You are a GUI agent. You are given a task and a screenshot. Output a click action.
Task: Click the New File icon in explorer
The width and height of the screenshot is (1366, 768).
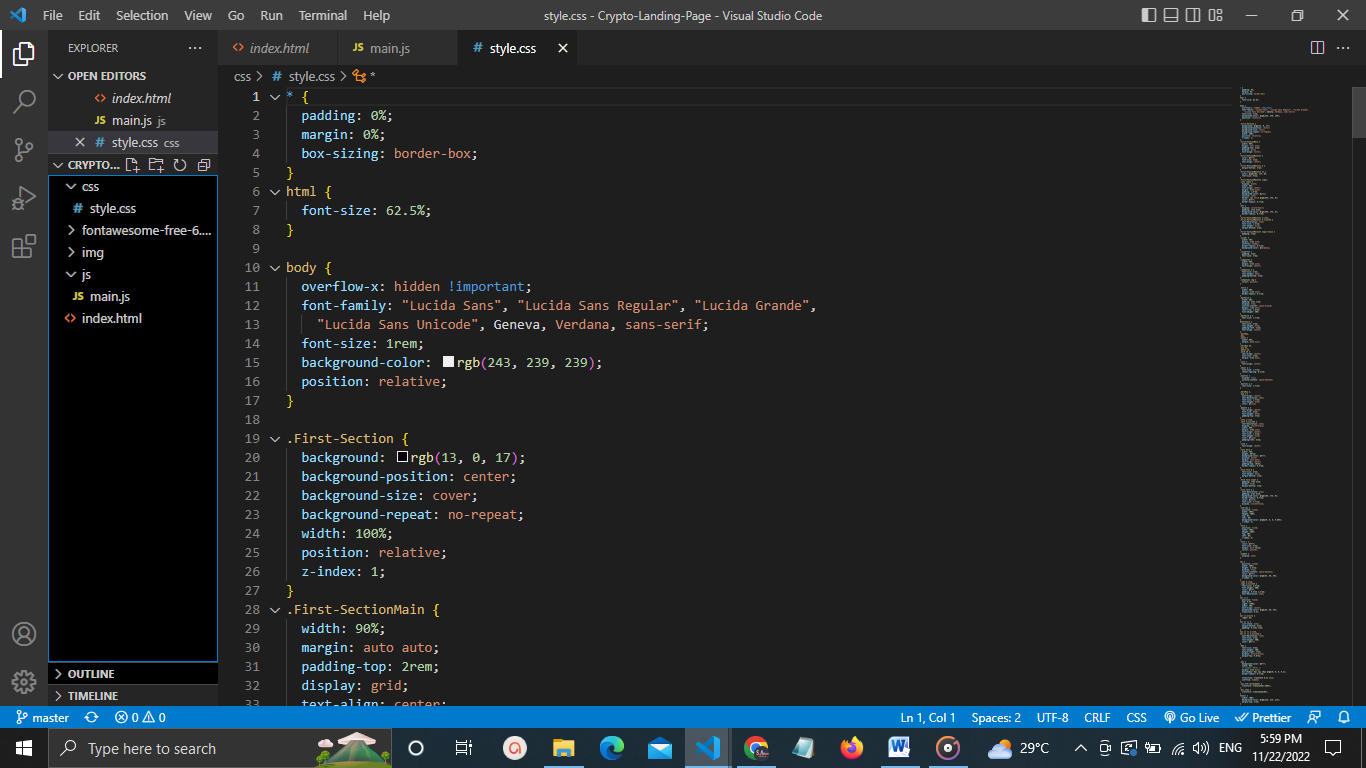132,165
